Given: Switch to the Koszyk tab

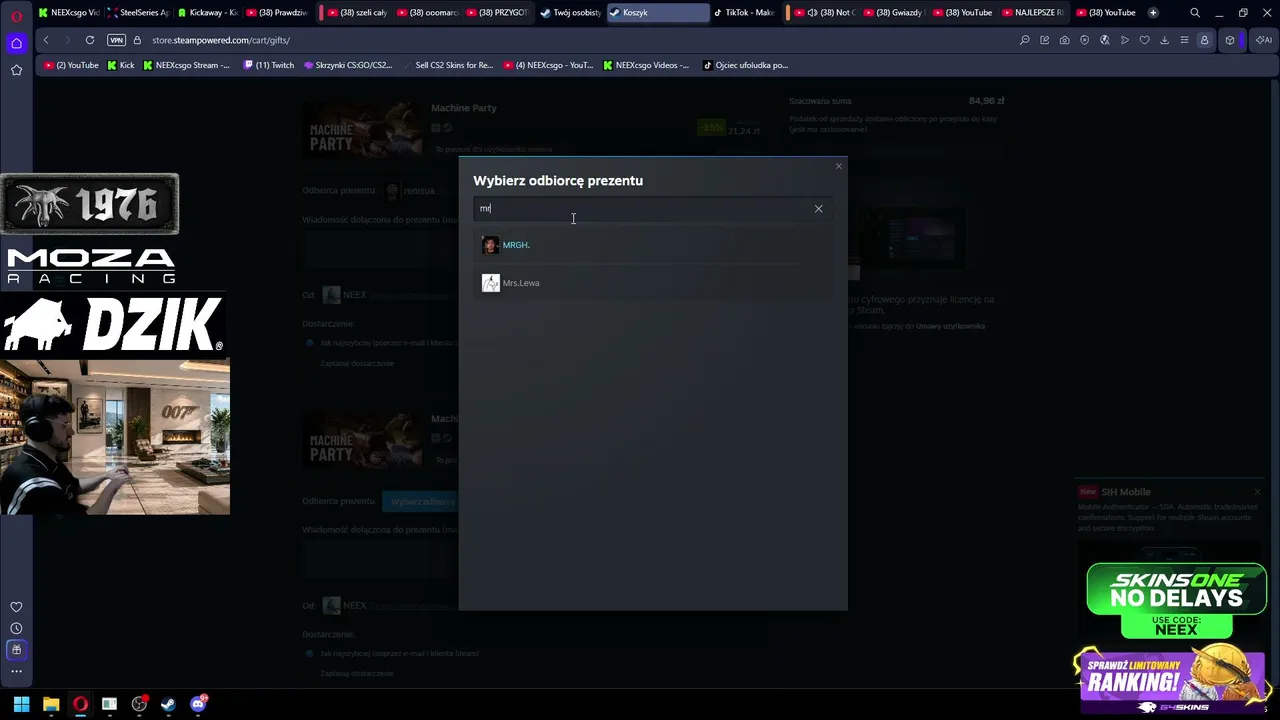Looking at the screenshot, I should click(x=659, y=13).
